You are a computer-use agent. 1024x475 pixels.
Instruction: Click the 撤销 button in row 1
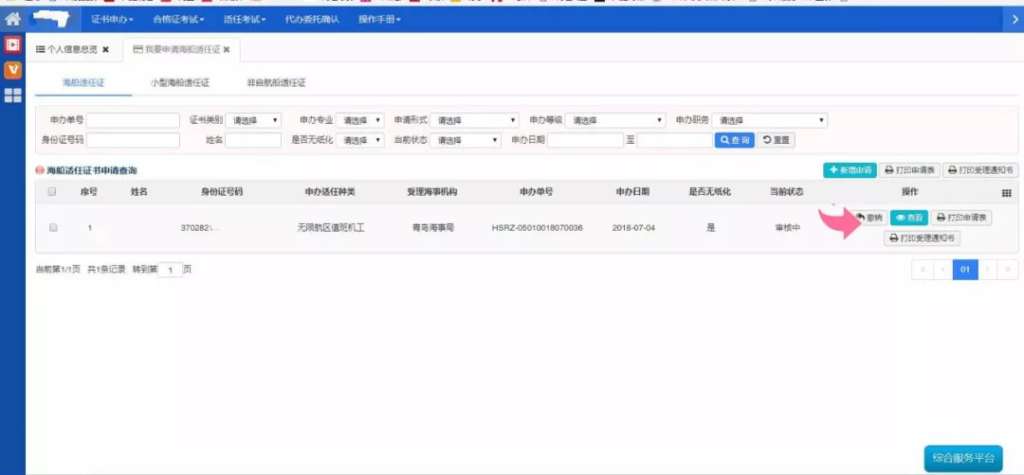869,218
